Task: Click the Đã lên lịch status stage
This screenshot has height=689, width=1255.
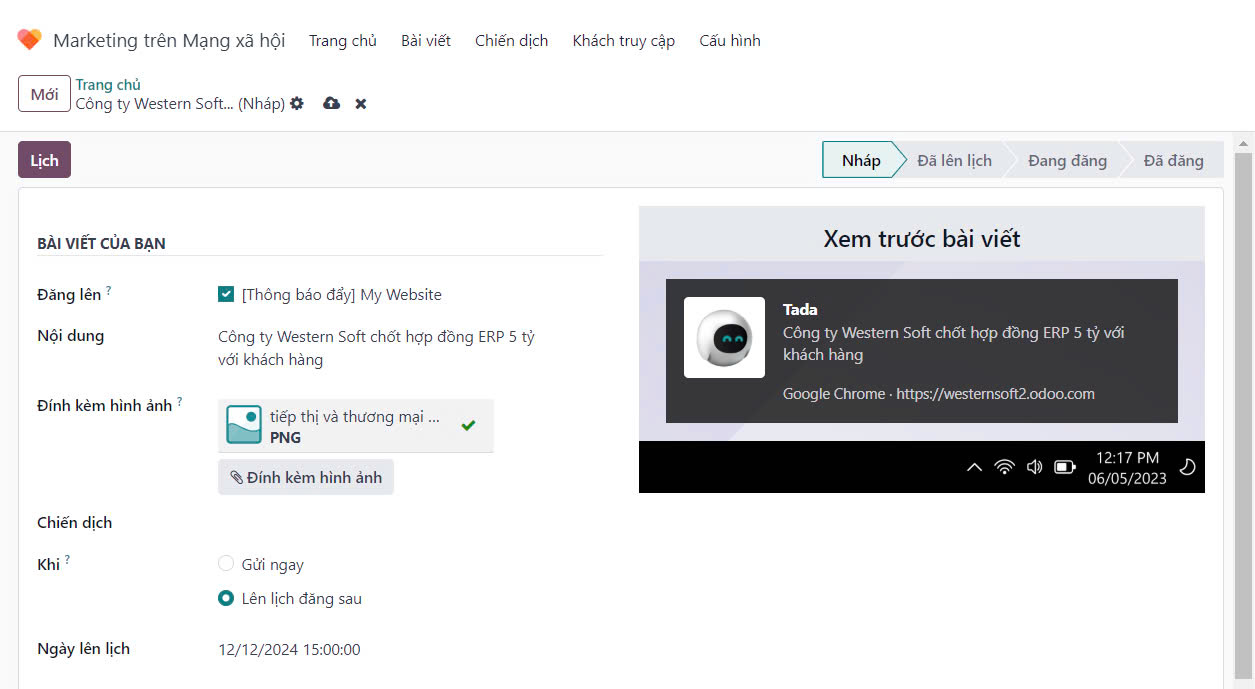Action: point(954,160)
